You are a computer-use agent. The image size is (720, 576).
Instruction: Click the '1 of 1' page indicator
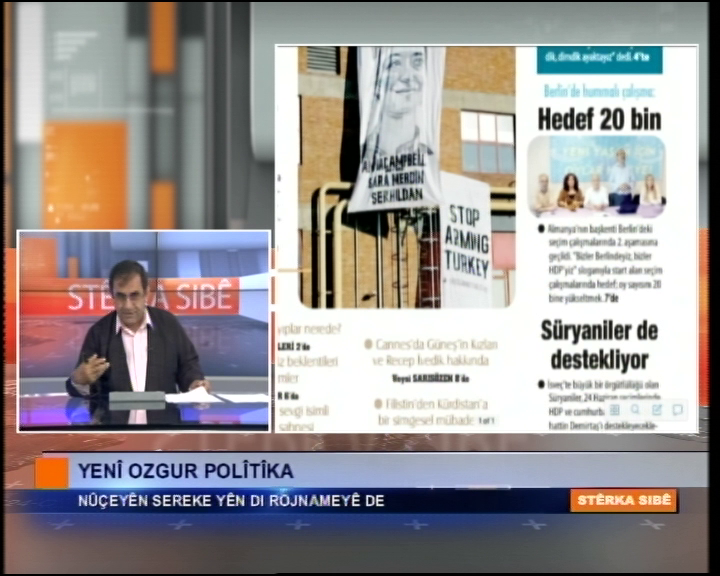487,420
